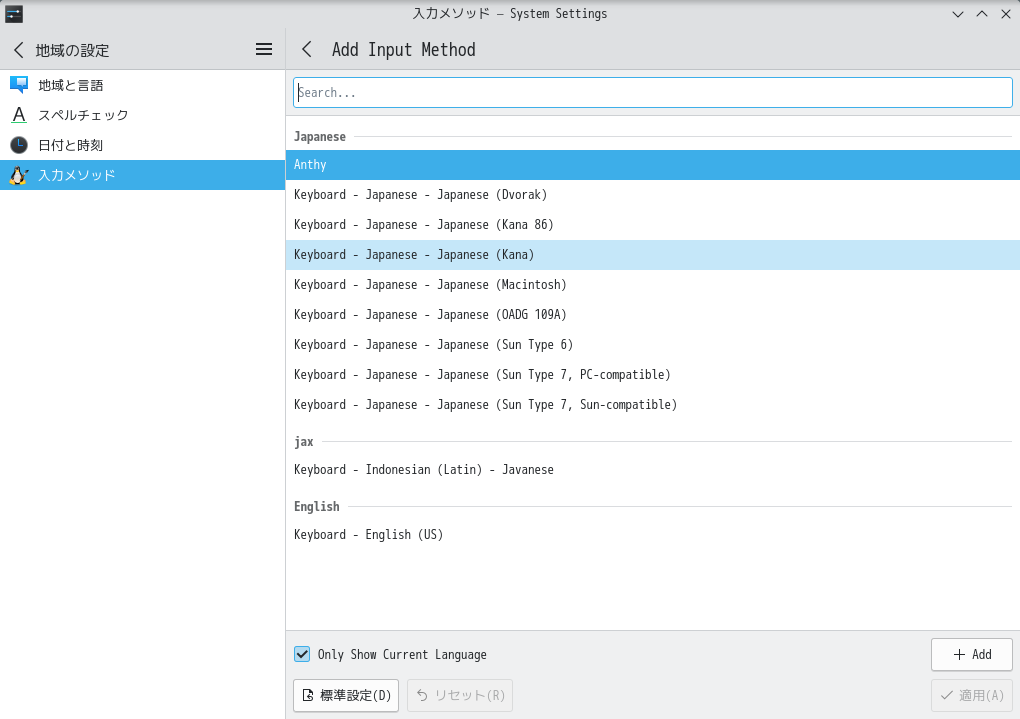Viewport: 1020px width, 719px height.
Task: Select the Japanese (Kana) keyboard
Action: [652, 255]
